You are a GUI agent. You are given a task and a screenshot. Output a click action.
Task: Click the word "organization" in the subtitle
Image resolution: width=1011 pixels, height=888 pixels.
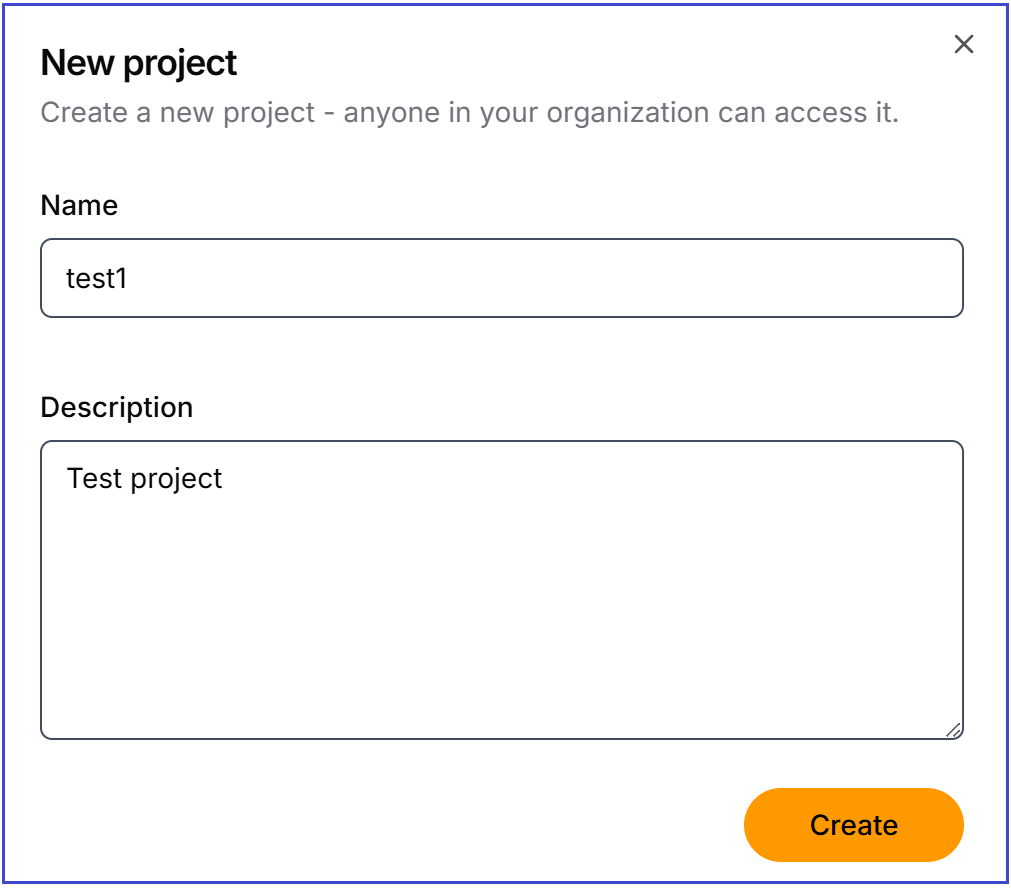(x=613, y=112)
